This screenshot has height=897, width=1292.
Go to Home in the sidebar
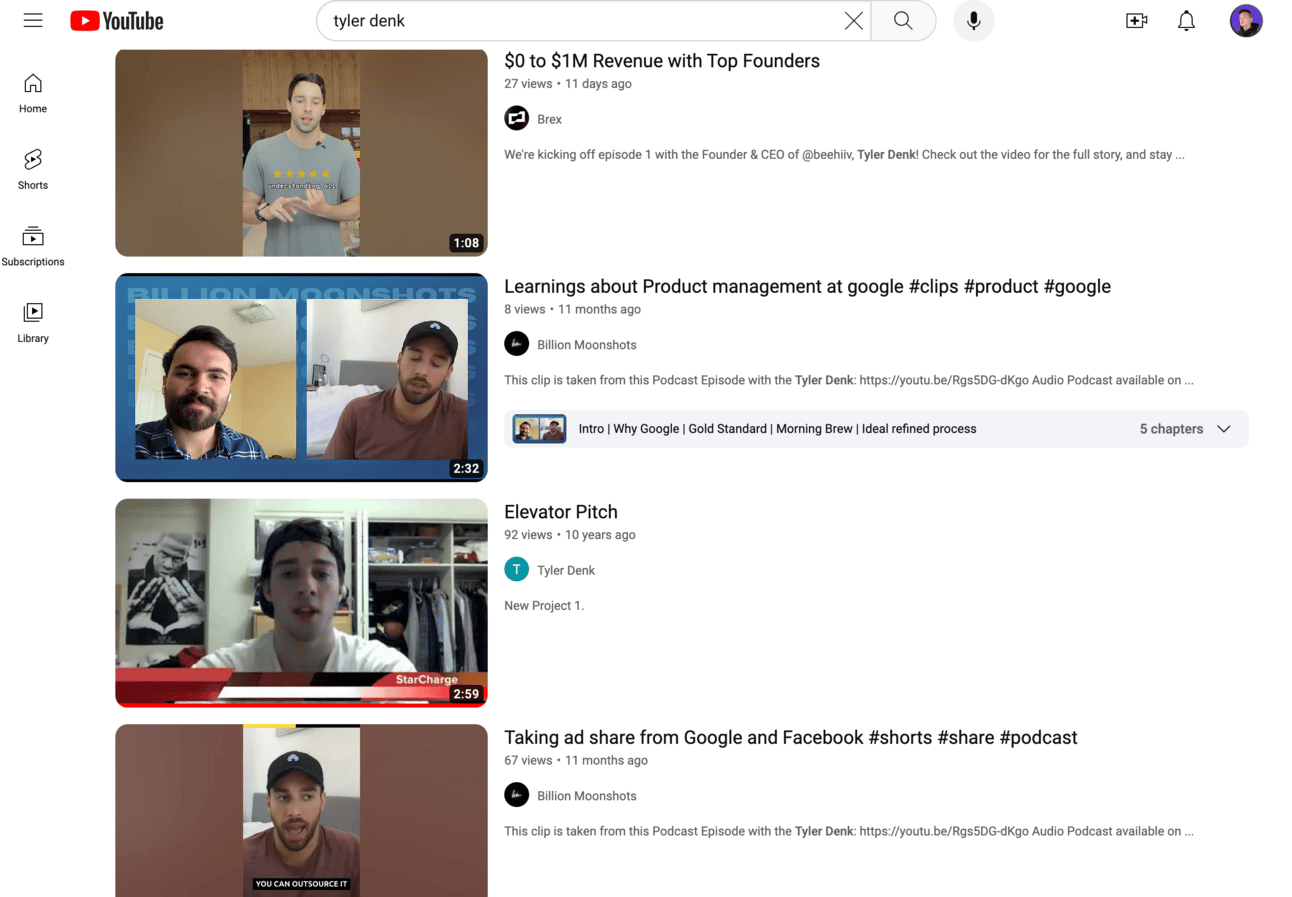(33, 93)
